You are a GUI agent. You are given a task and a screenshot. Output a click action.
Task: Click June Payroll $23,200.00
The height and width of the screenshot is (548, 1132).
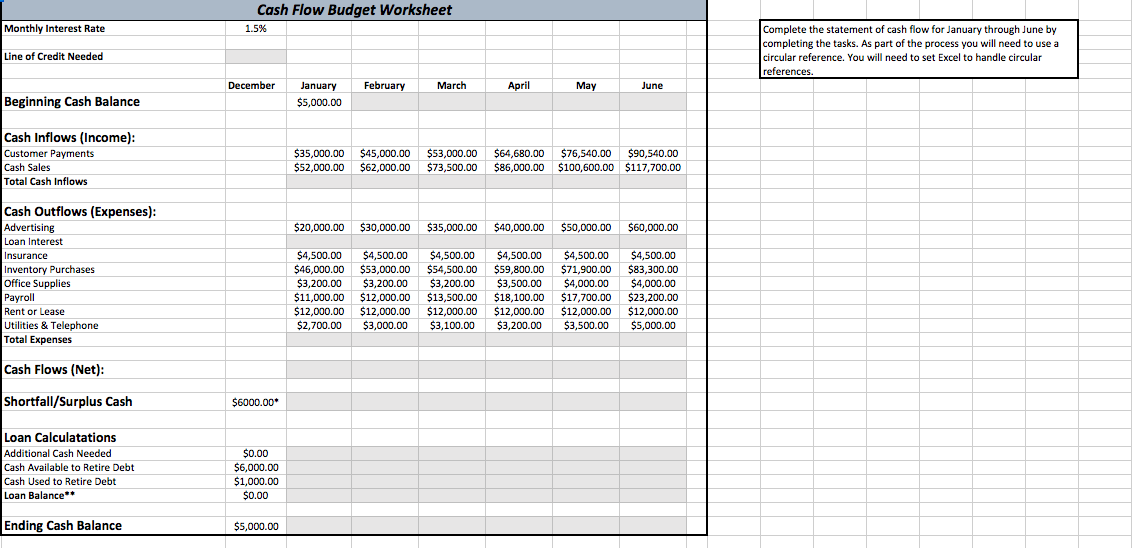[x=653, y=297]
